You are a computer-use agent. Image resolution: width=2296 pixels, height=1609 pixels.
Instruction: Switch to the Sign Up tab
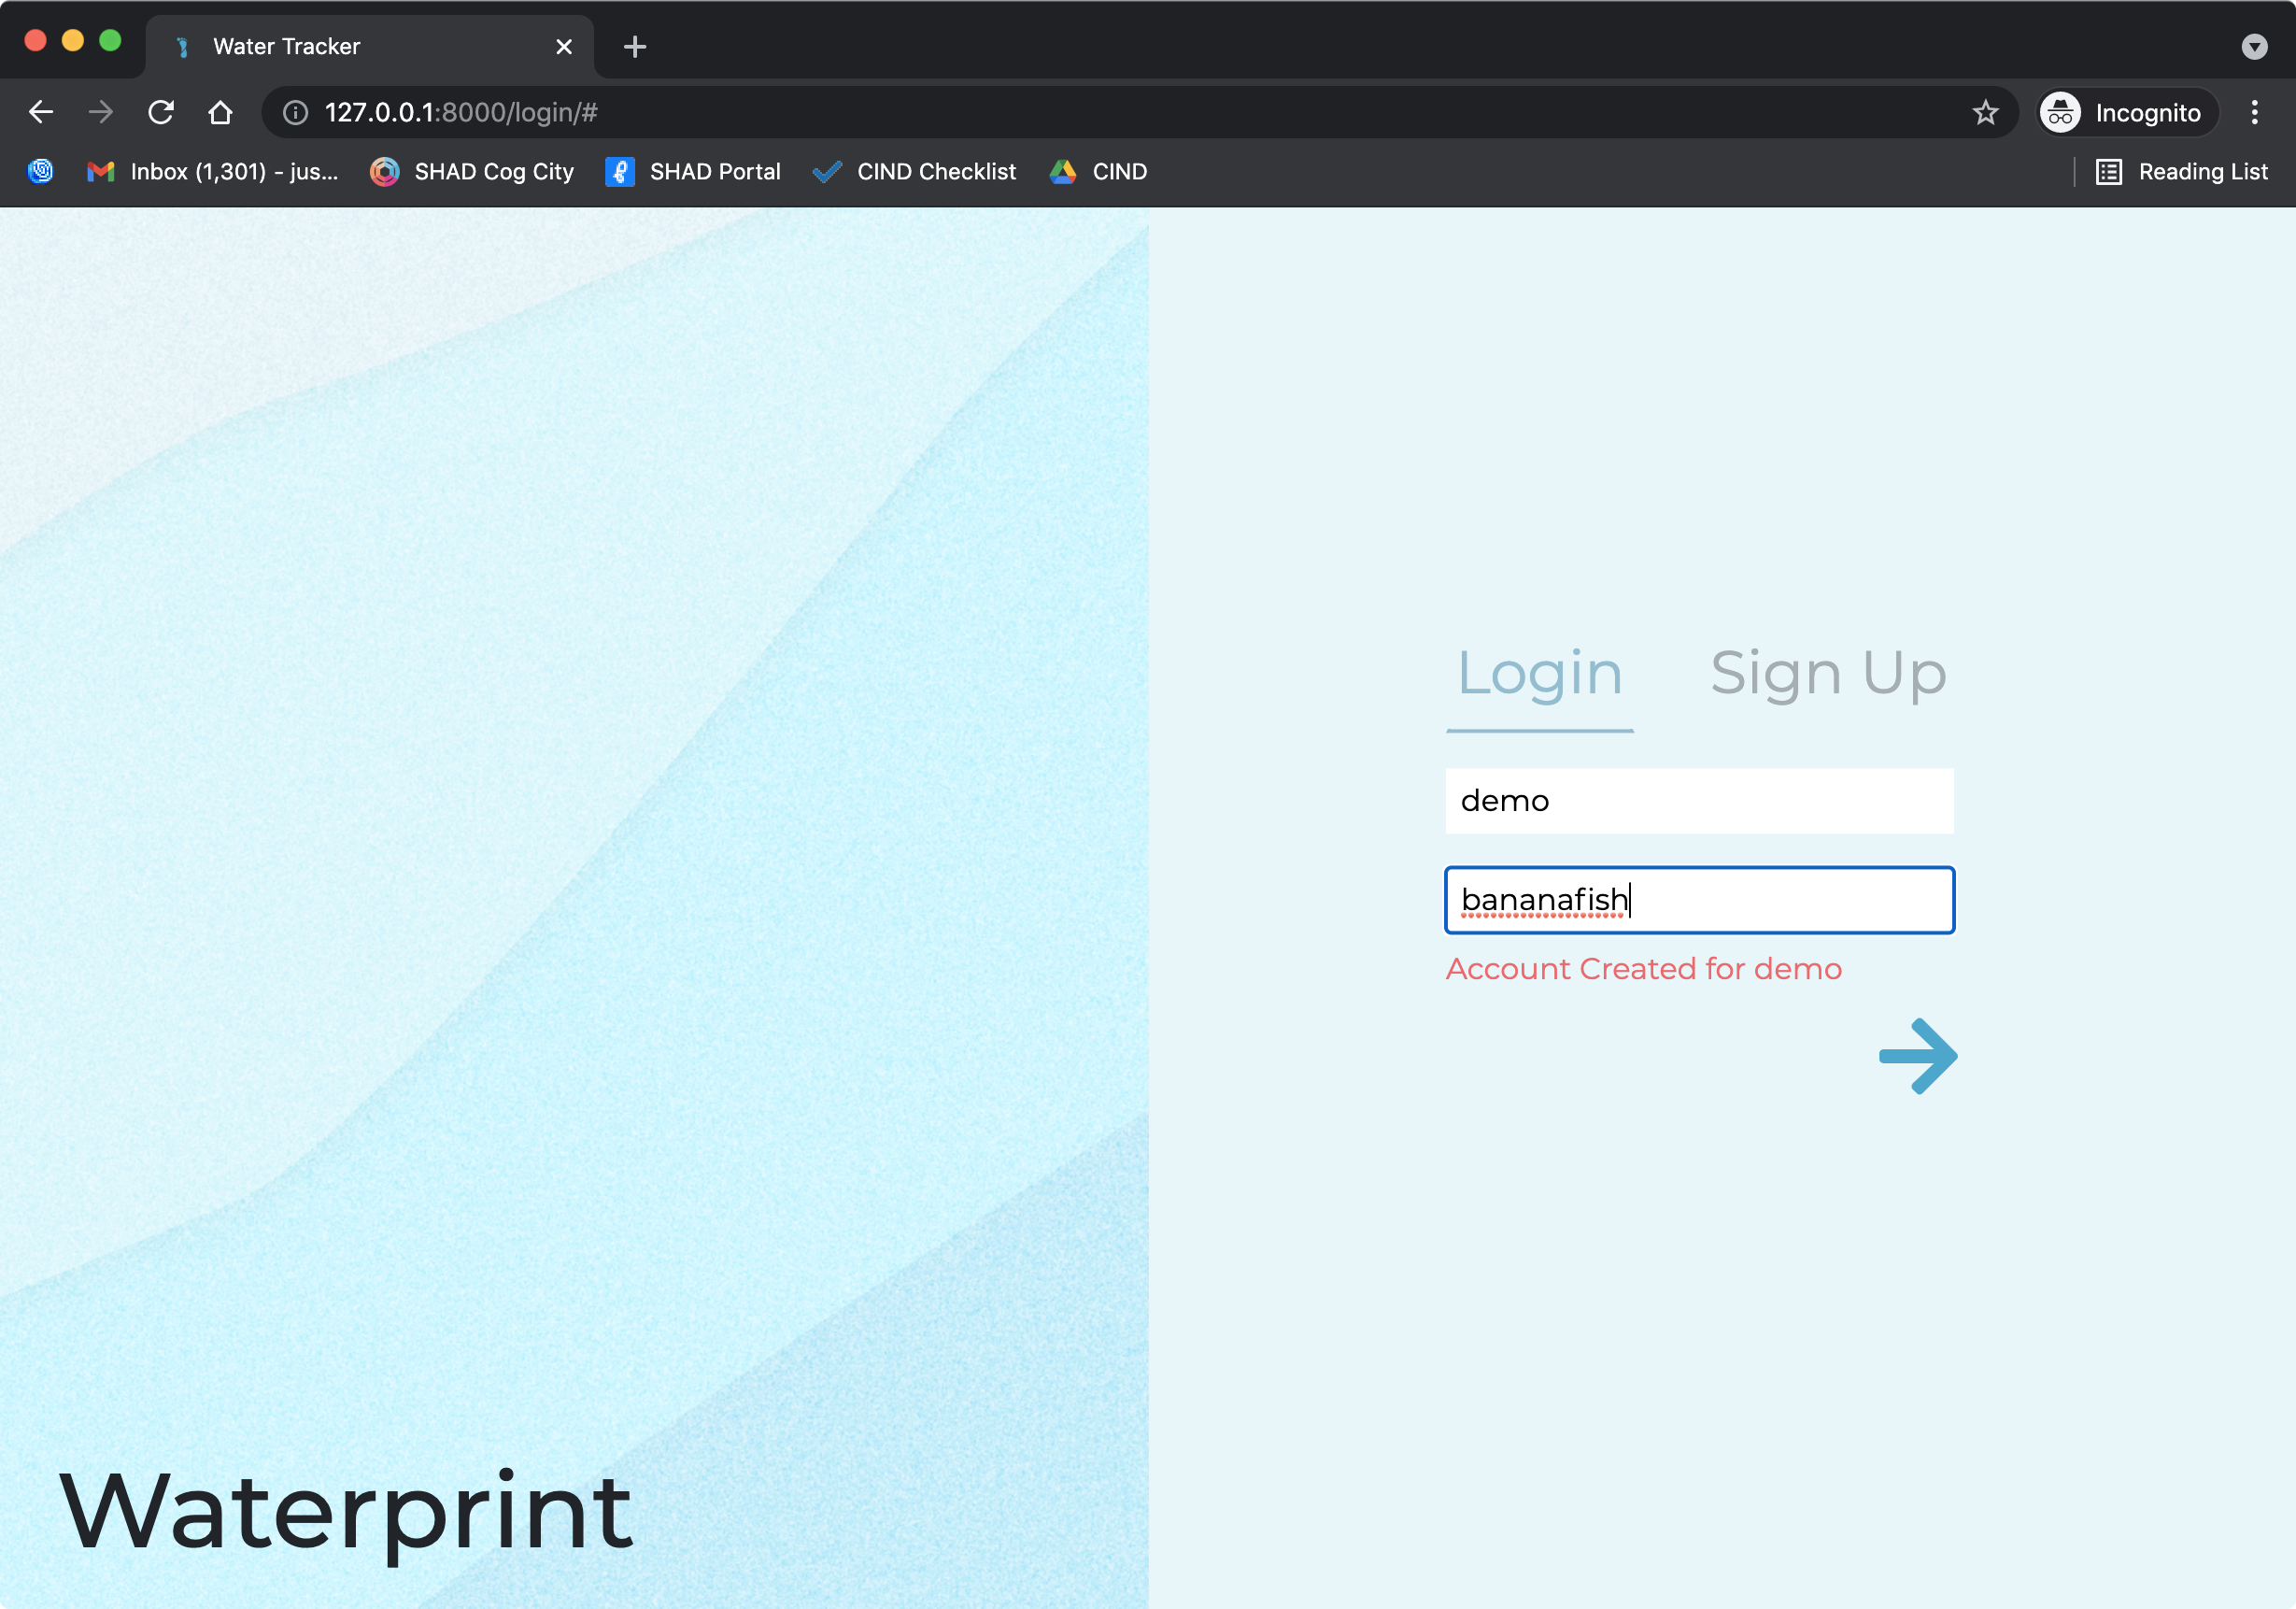click(1827, 673)
